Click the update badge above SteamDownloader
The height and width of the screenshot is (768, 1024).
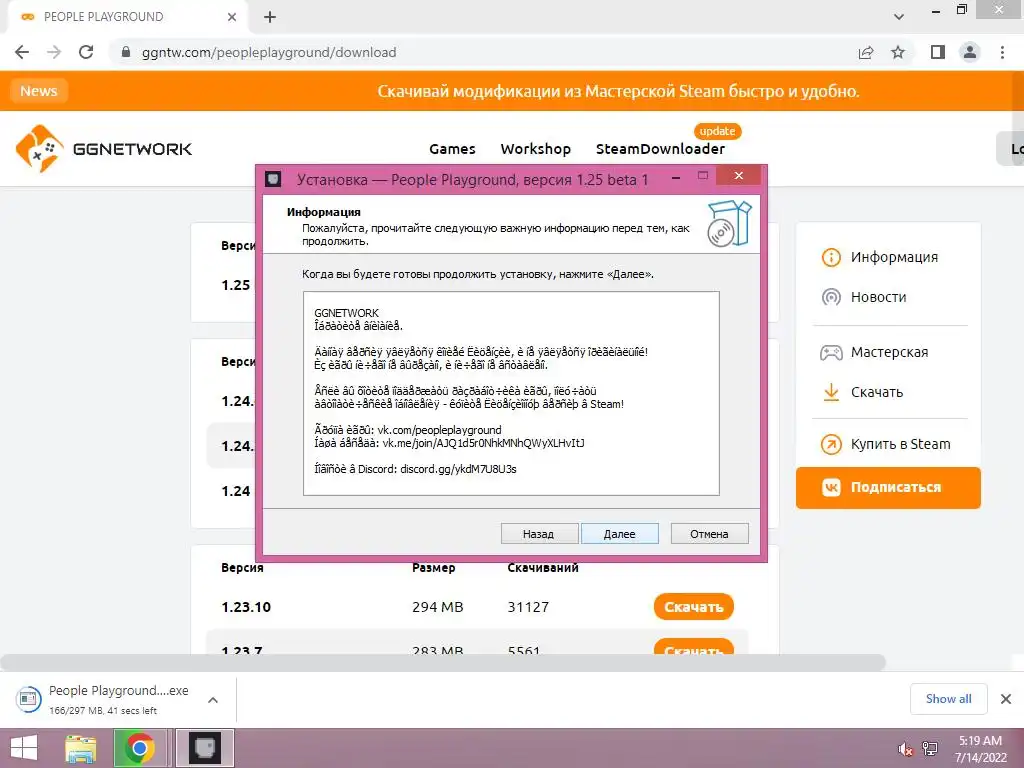(717, 131)
